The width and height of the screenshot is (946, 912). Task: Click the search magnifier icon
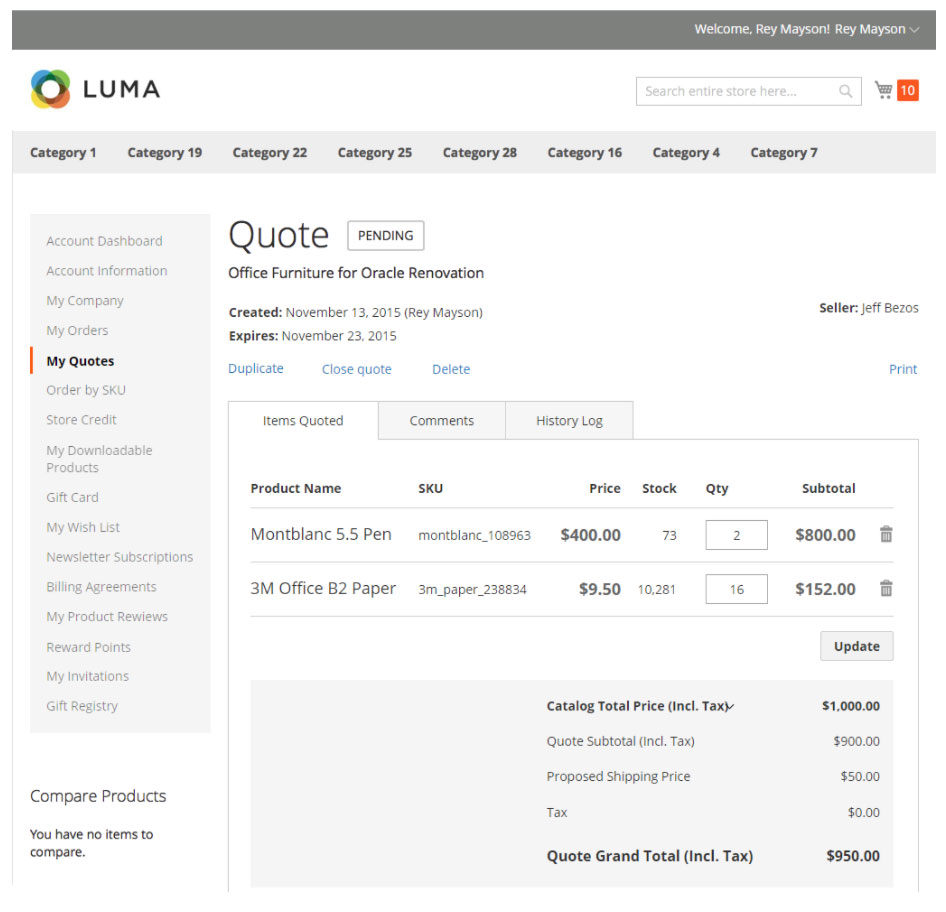pos(846,91)
